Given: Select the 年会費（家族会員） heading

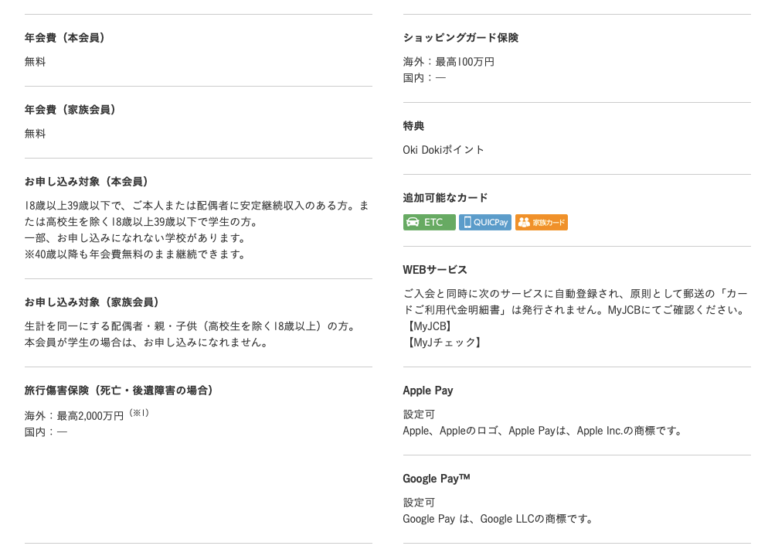Looking at the screenshot, I should point(71,110).
